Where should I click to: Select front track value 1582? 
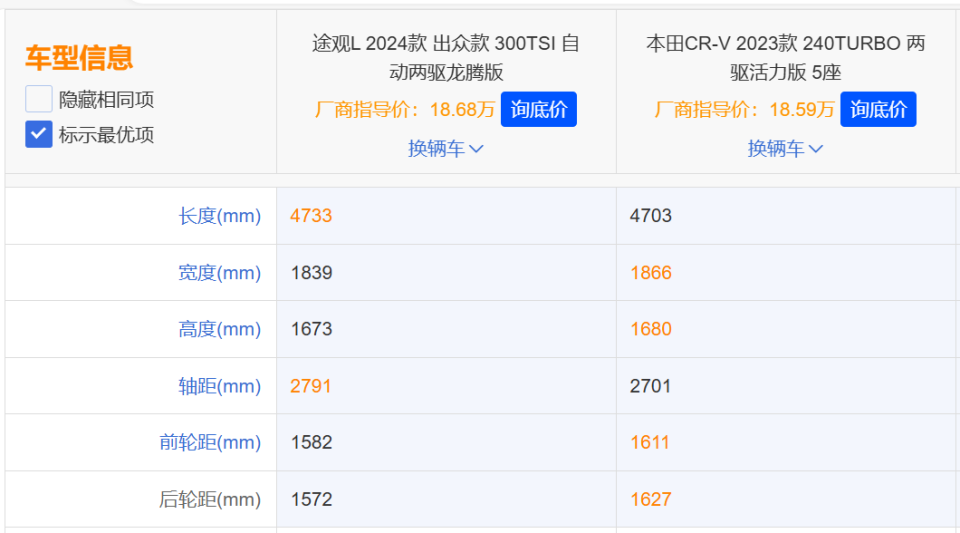[x=311, y=442]
